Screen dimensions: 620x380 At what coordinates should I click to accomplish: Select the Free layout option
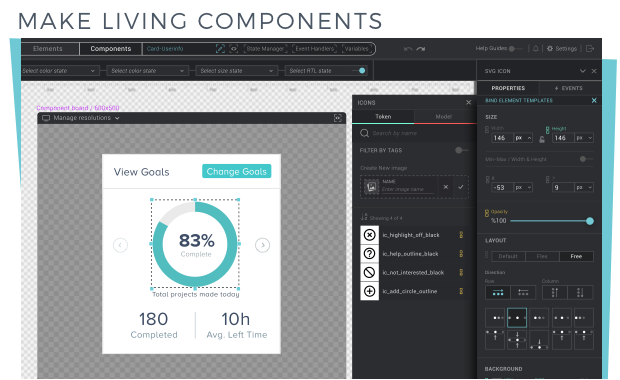click(x=576, y=256)
